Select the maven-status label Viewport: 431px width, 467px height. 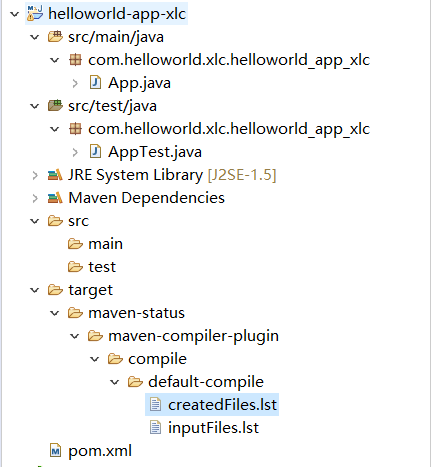tap(136, 313)
